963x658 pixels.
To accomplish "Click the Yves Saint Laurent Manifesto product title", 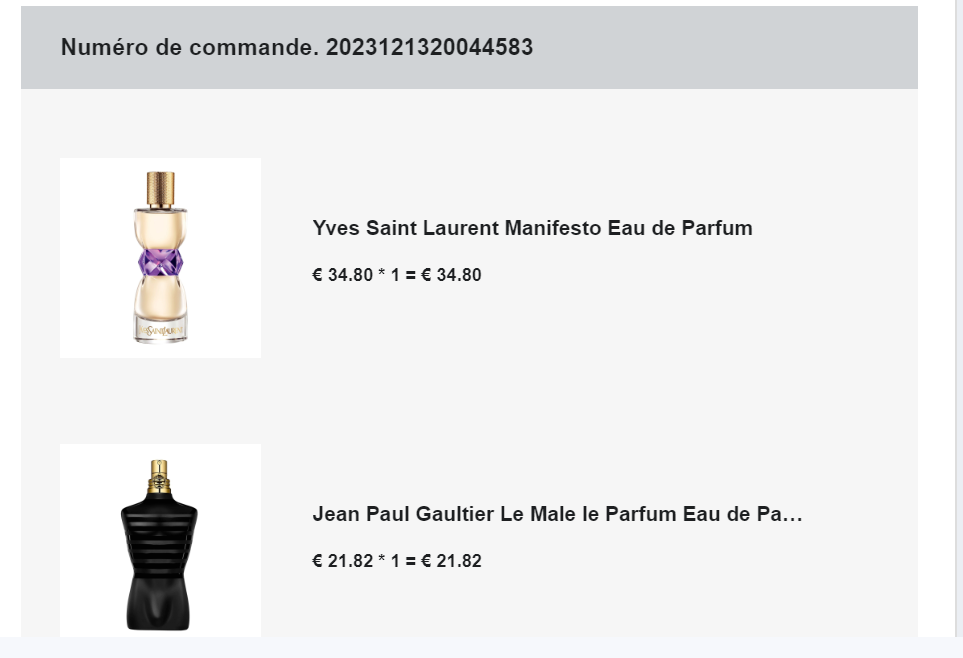I will click(x=532, y=228).
